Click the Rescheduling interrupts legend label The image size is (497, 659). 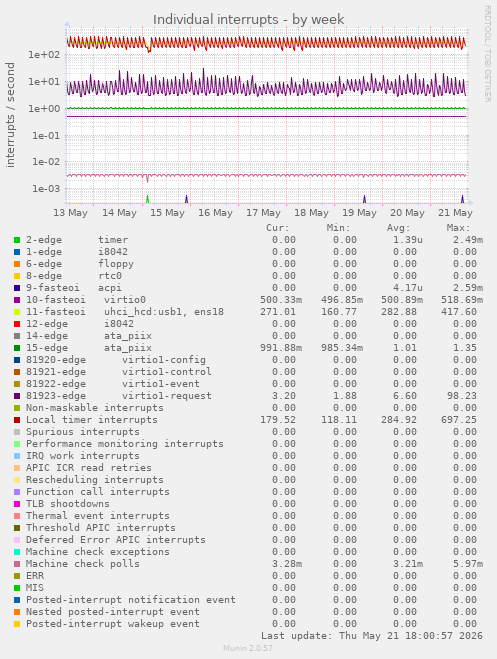coord(95,480)
